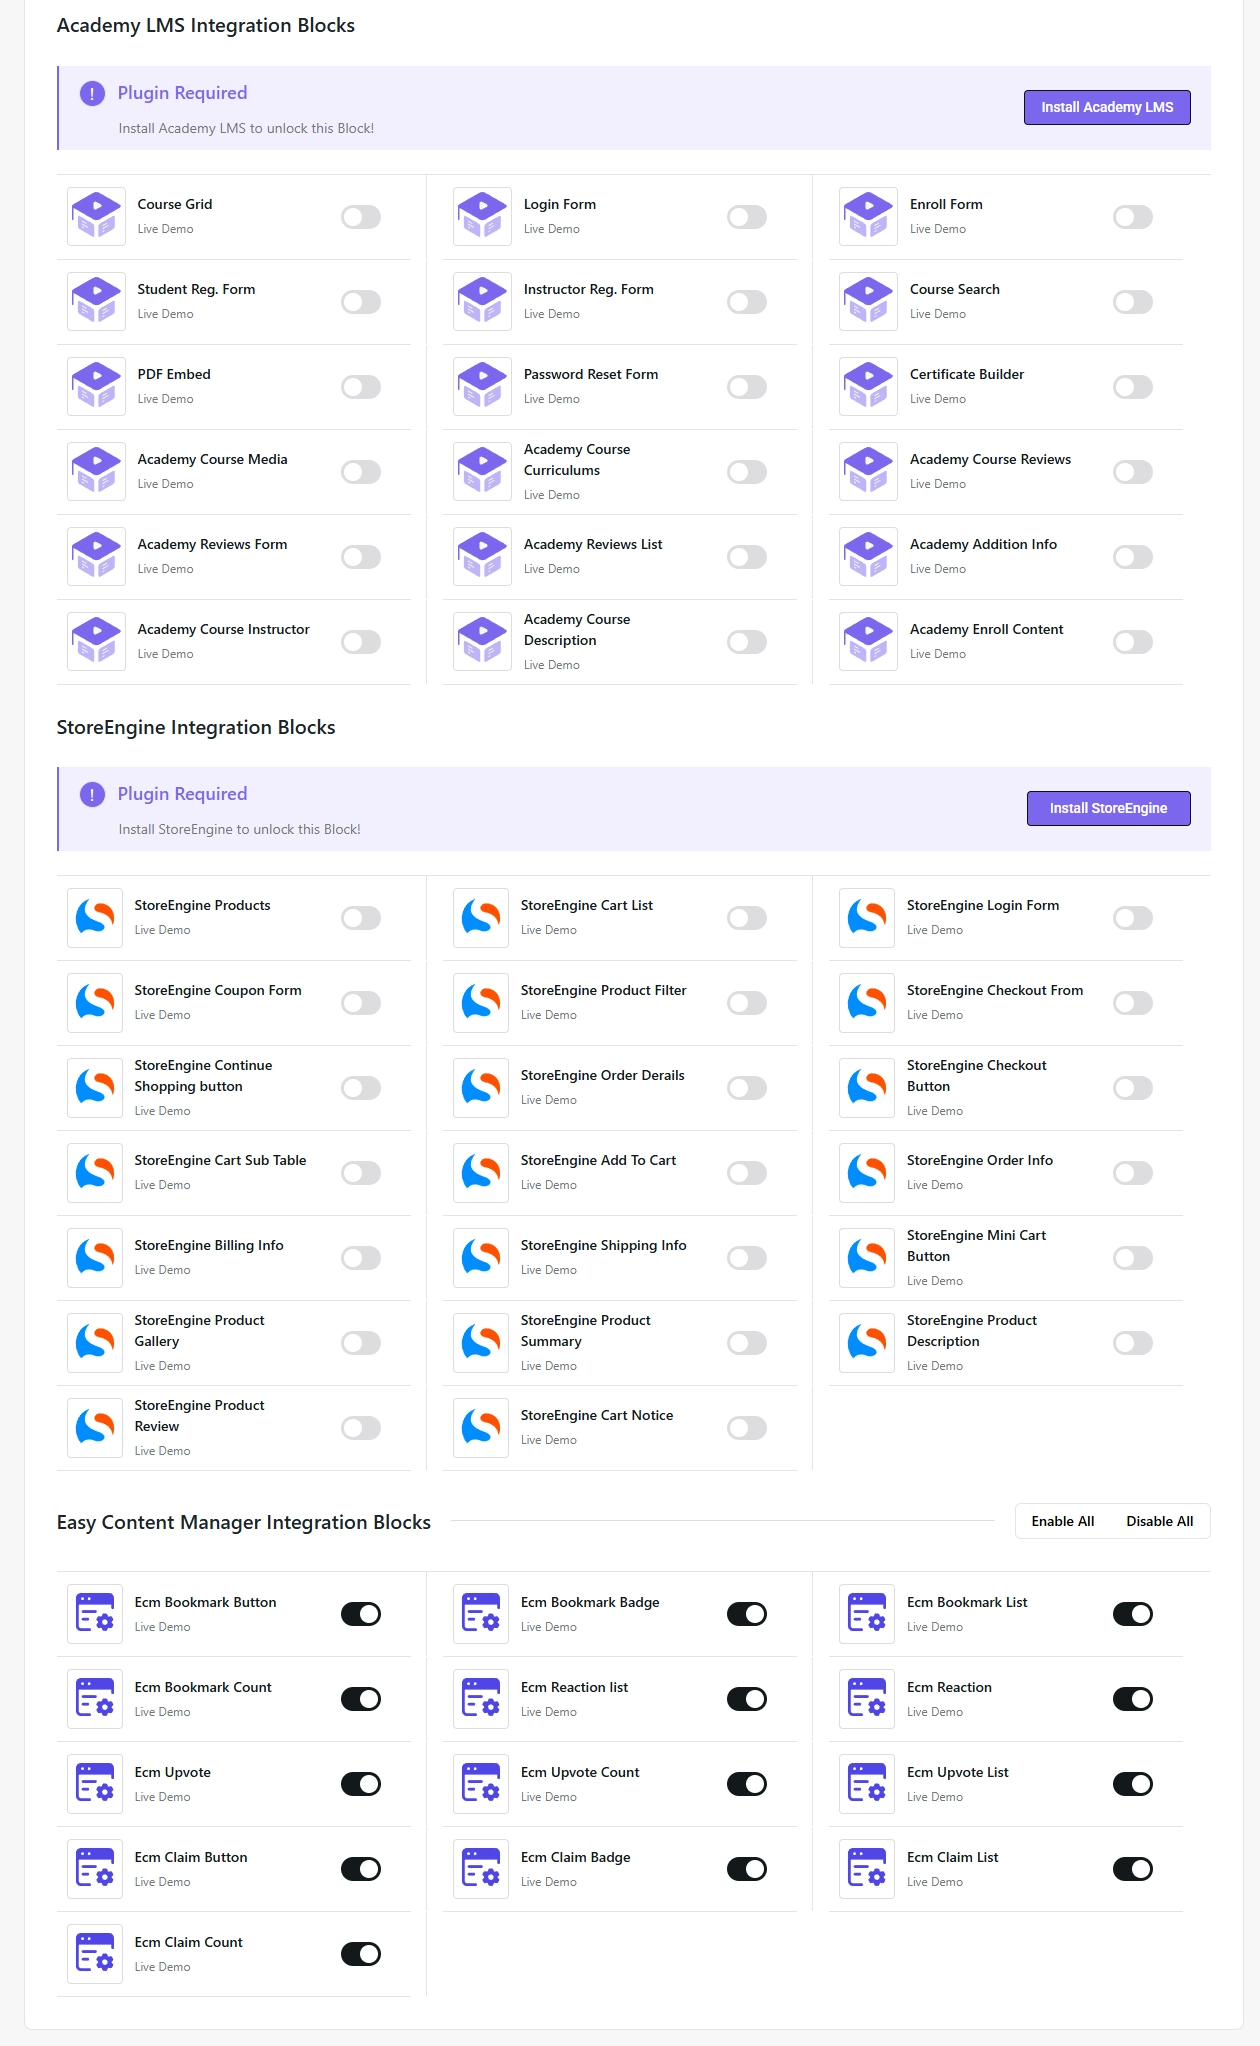Click StoreEngine Plugin Required warning icon
The height and width of the screenshot is (2046, 1260).
(x=92, y=795)
